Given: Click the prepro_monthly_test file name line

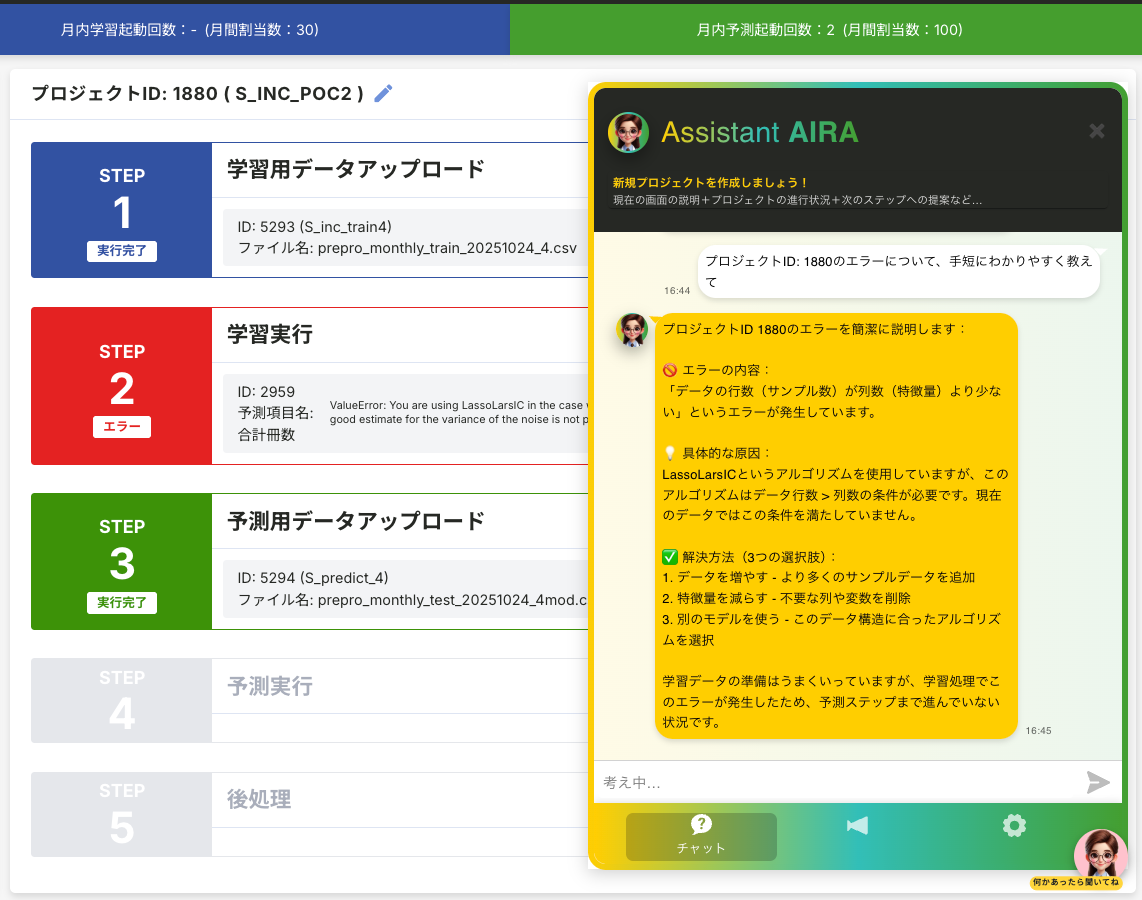Looking at the screenshot, I should [x=412, y=600].
